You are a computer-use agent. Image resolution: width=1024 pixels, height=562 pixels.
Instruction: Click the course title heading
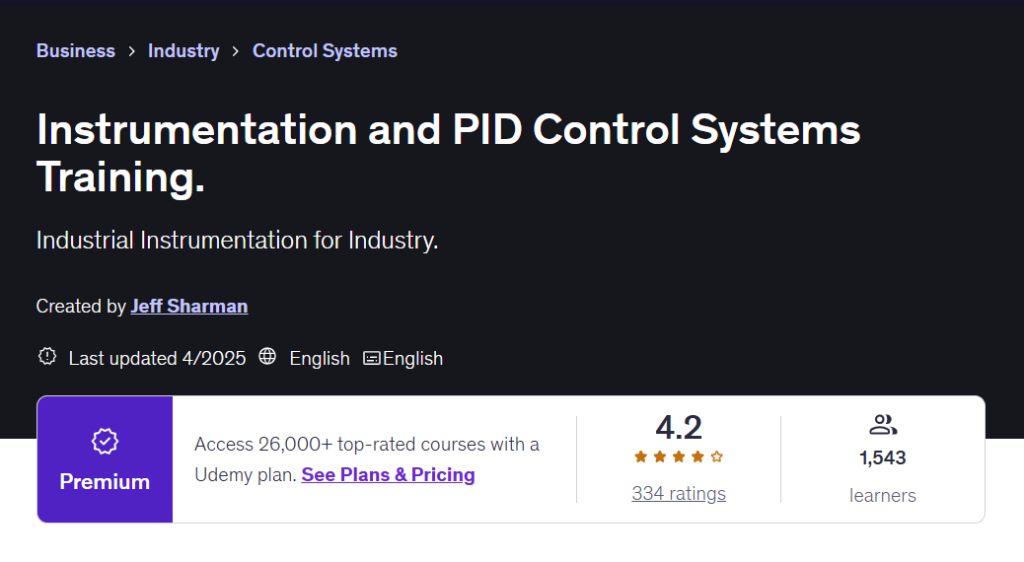coord(448,153)
